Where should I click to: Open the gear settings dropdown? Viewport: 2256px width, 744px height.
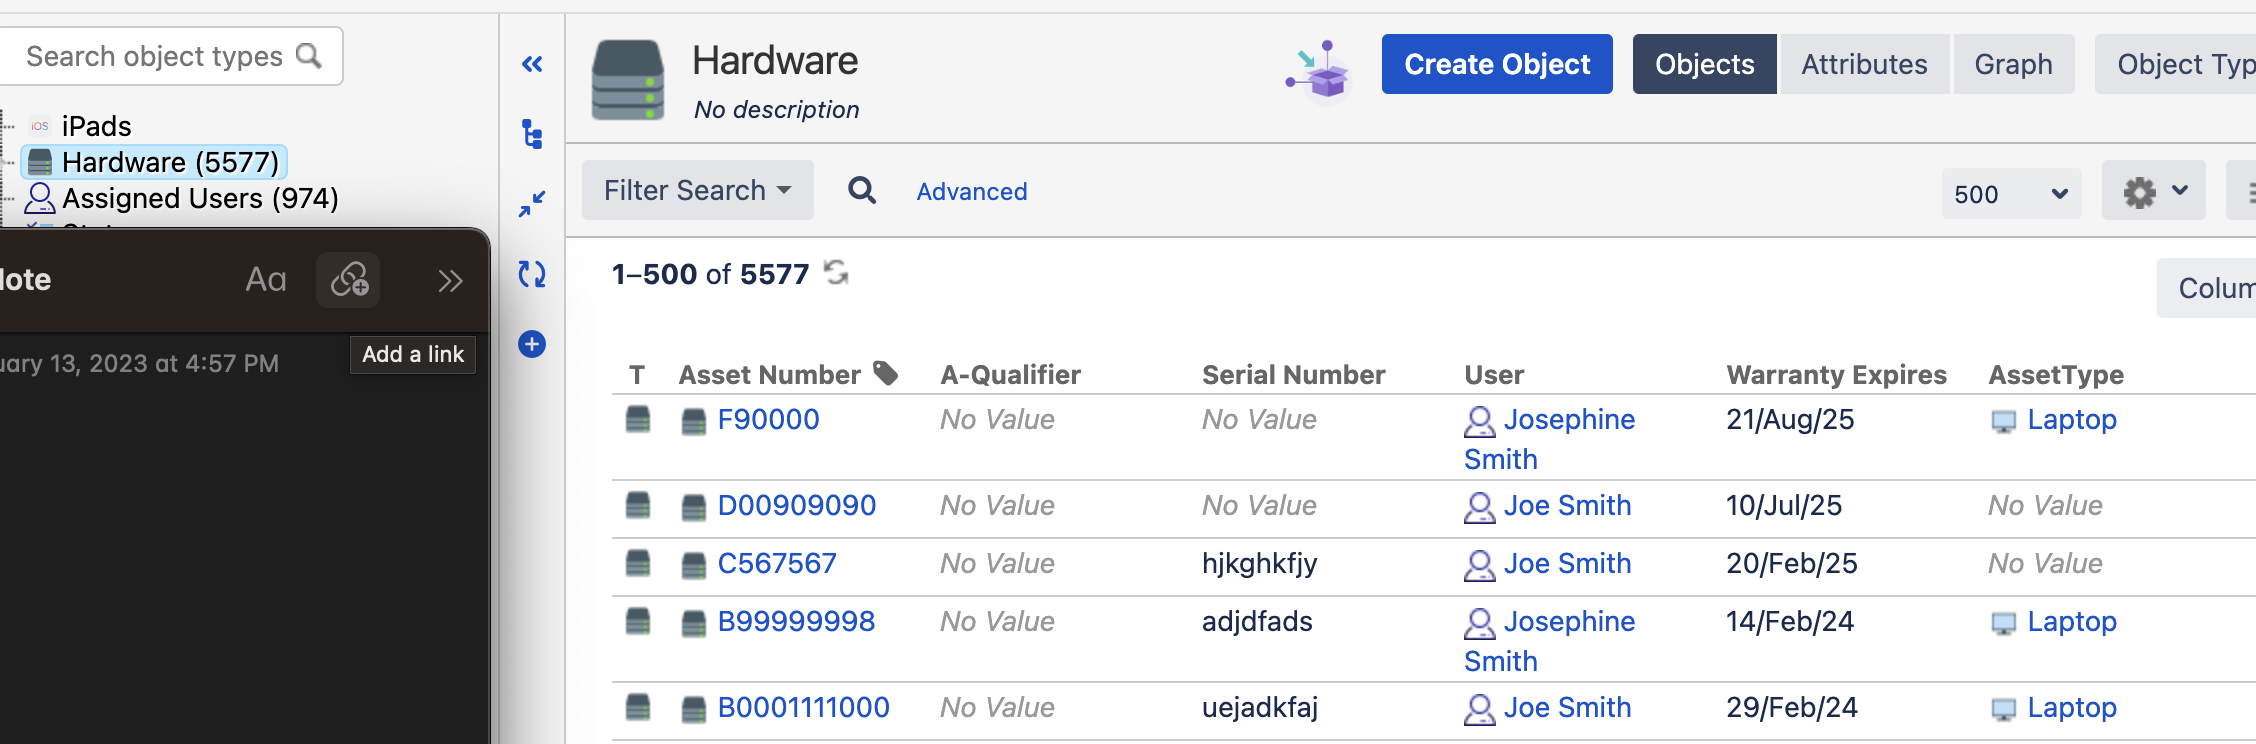point(2154,191)
